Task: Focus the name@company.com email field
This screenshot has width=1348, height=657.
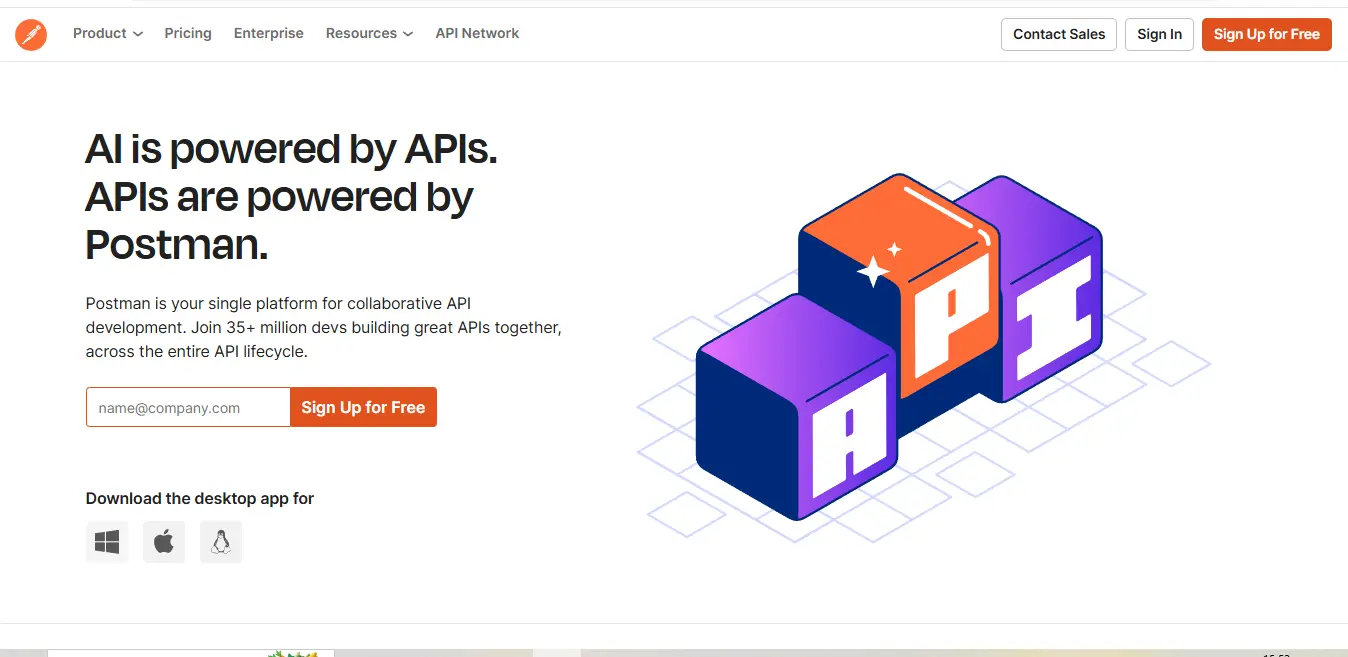Action: point(188,407)
